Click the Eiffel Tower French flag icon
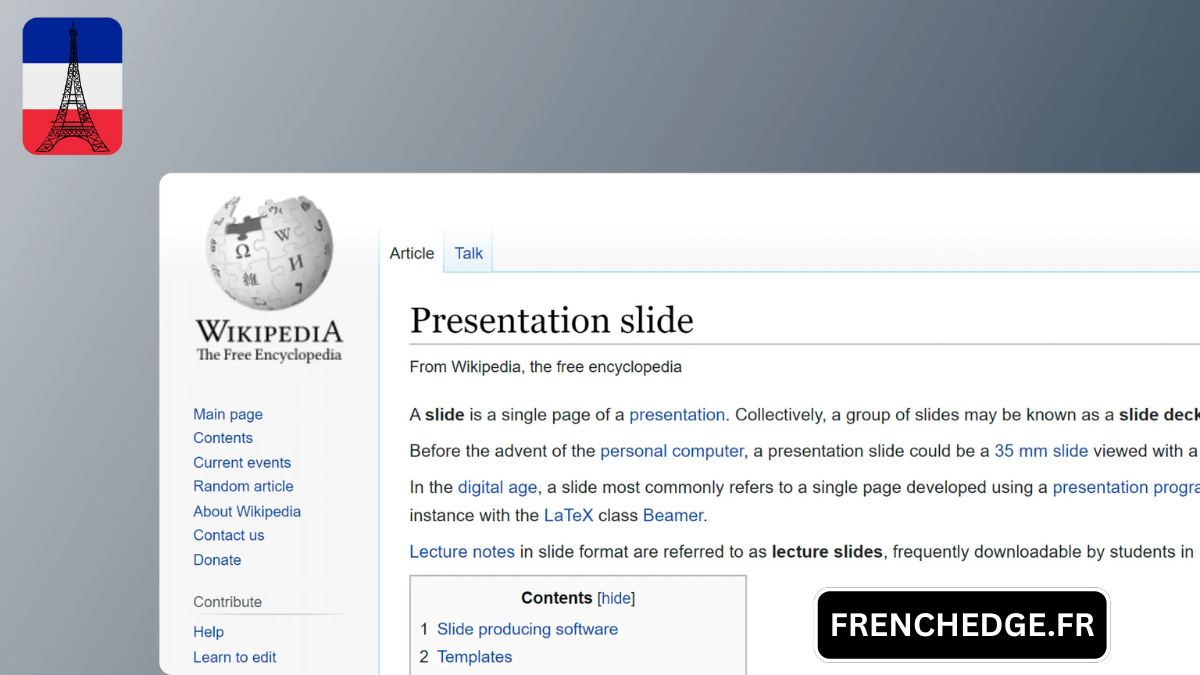Image resolution: width=1200 pixels, height=675 pixels. click(x=72, y=86)
